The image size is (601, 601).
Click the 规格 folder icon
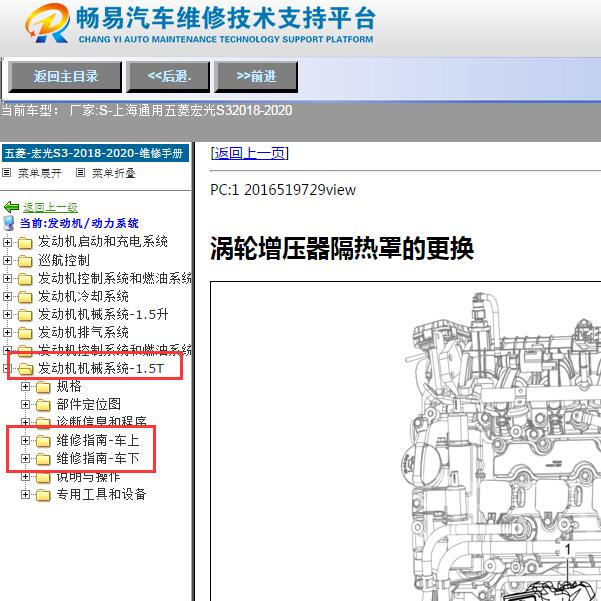pyautogui.click(x=43, y=387)
